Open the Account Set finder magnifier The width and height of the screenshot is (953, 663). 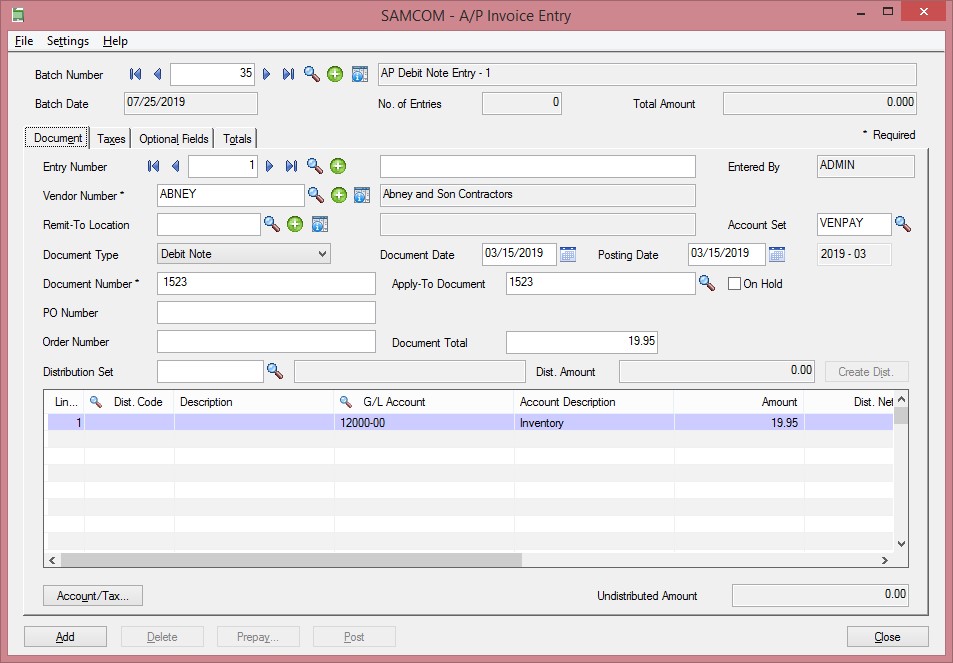pyautogui.click(x=903, y=224)
